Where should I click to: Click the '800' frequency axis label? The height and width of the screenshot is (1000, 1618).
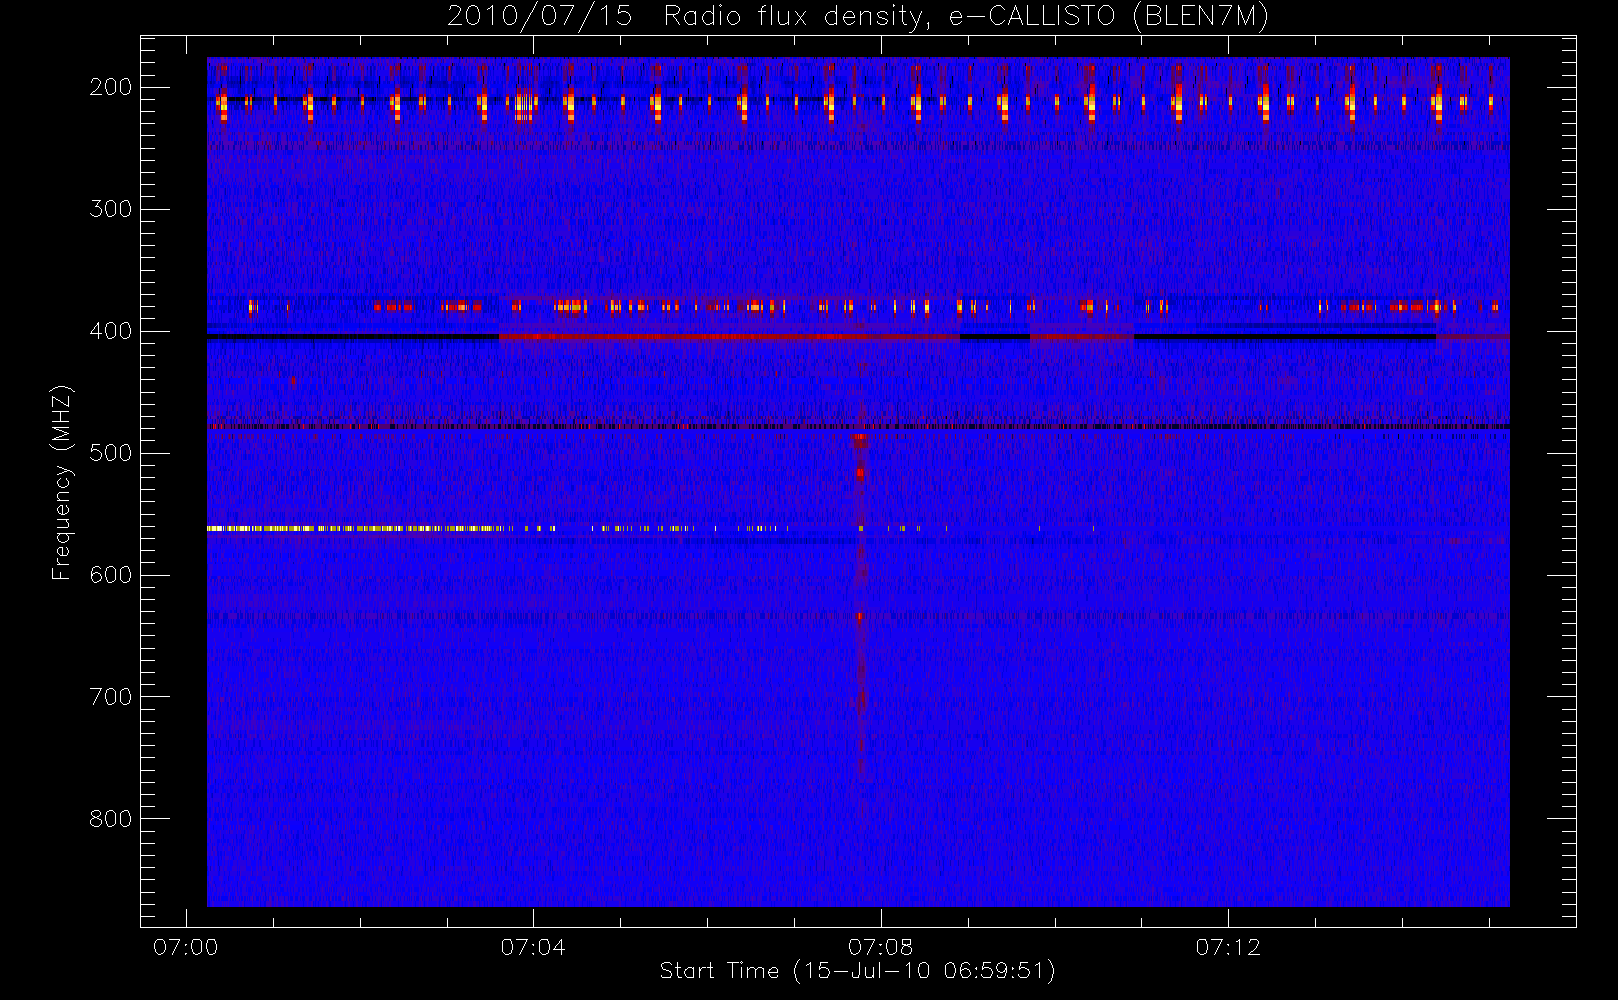click(111, 819)
